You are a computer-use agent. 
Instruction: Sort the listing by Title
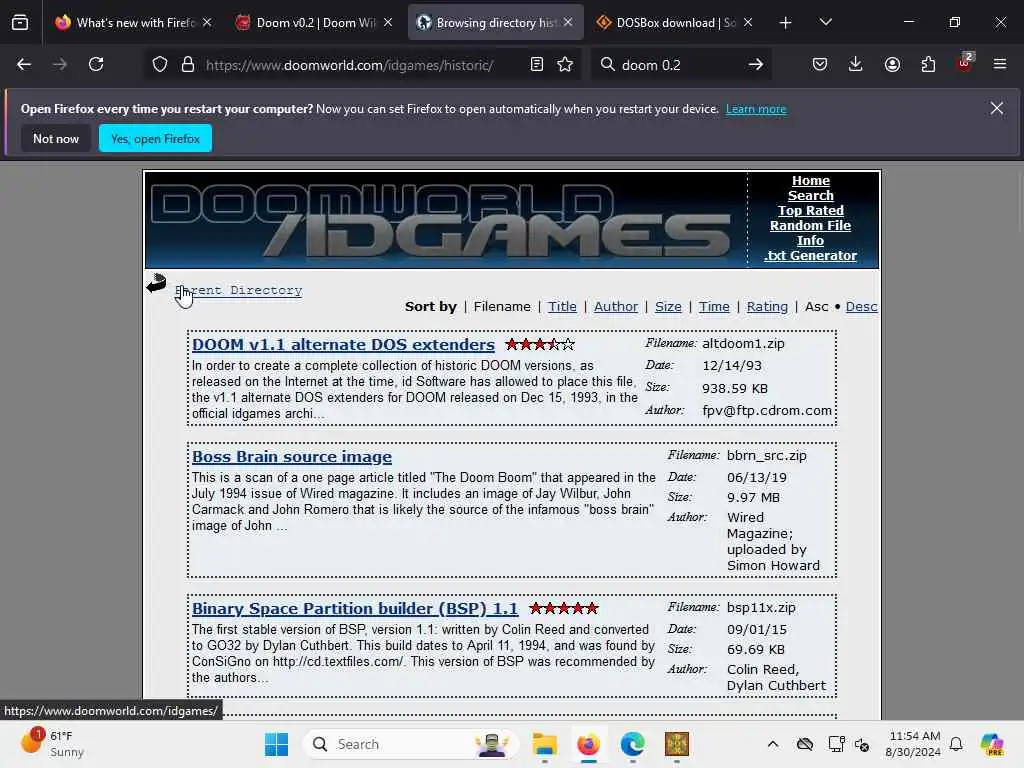point(562,306)
